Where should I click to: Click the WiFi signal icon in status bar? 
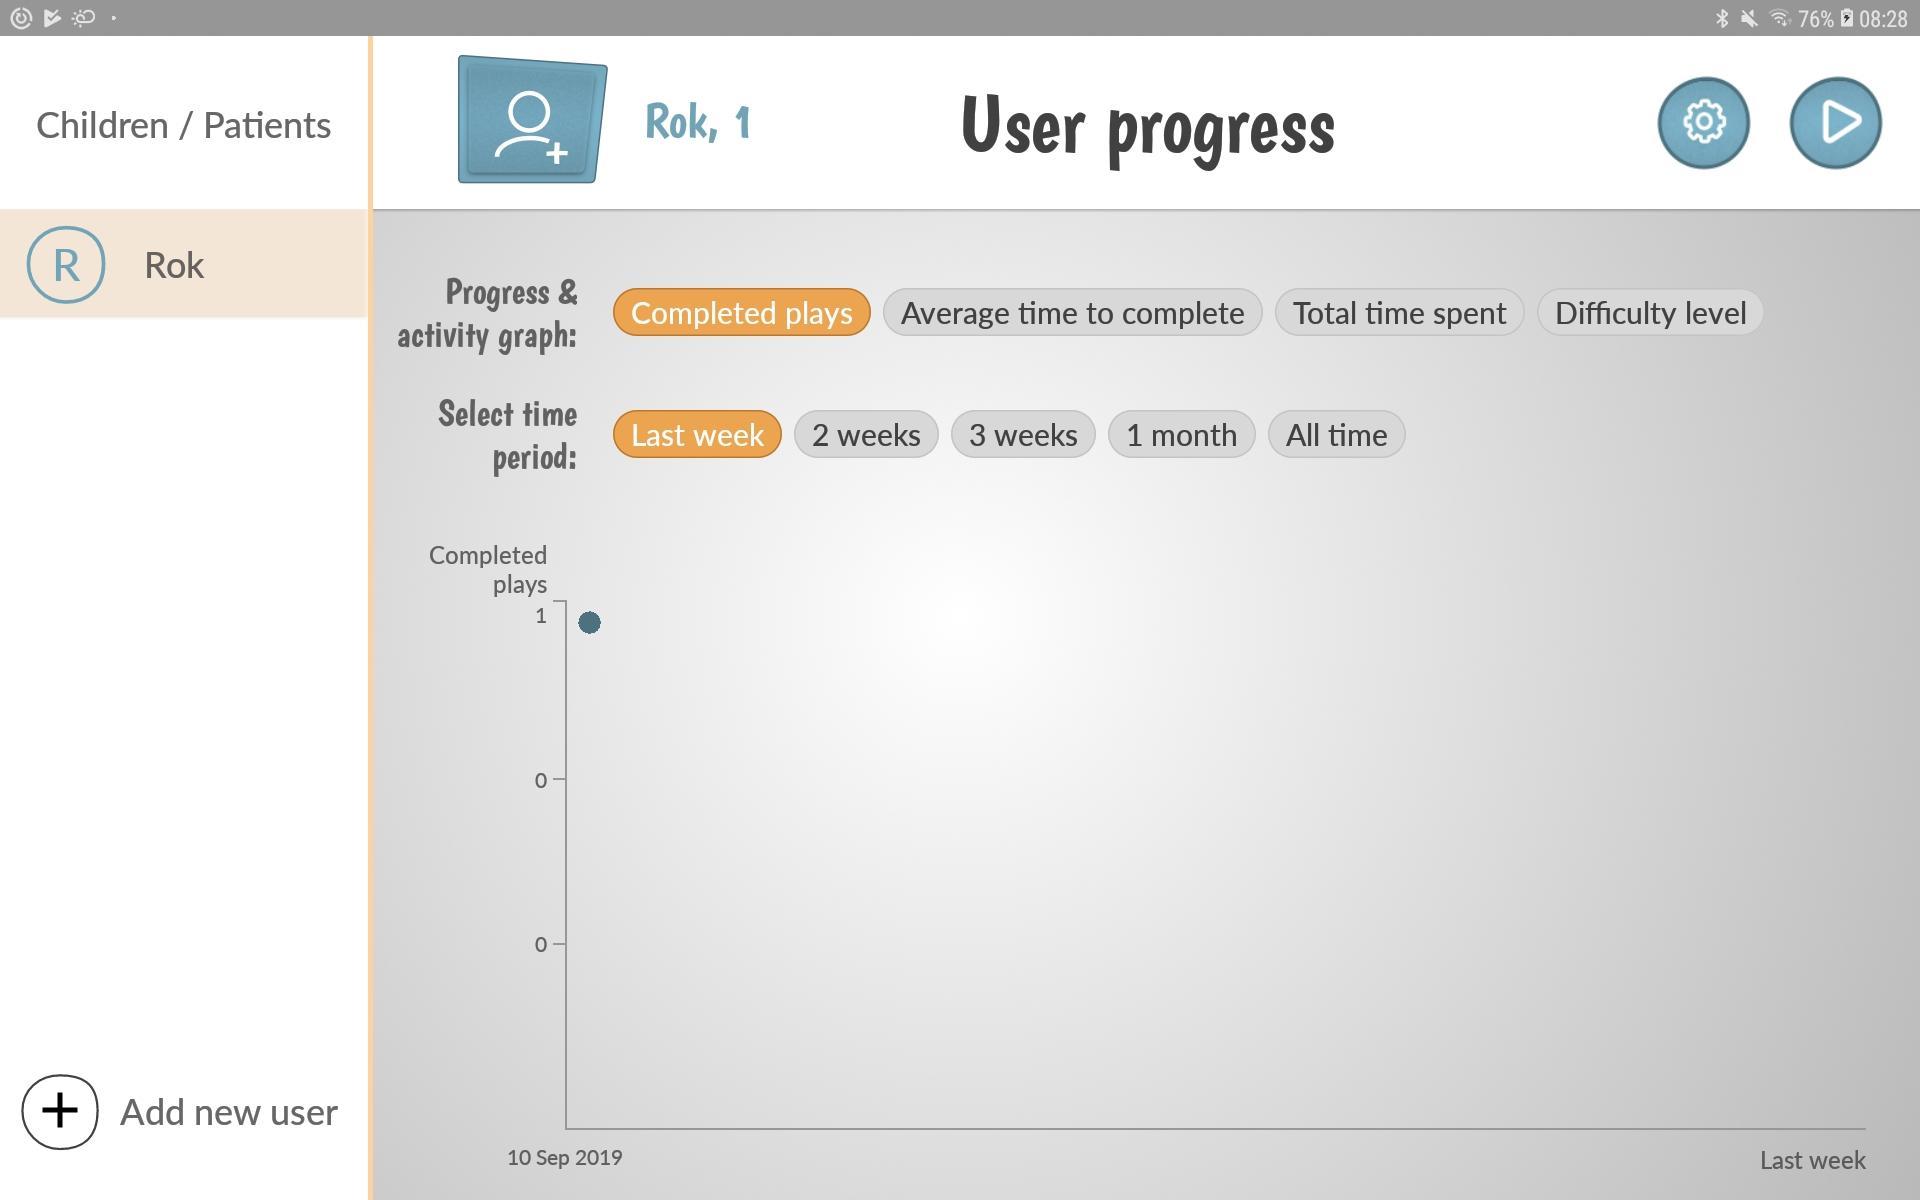click(x=1778, y=18)
